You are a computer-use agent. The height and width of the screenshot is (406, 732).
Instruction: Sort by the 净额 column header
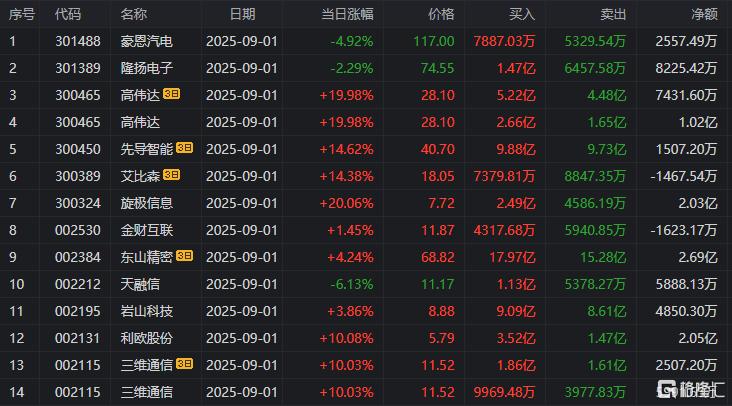coord(704,14)
